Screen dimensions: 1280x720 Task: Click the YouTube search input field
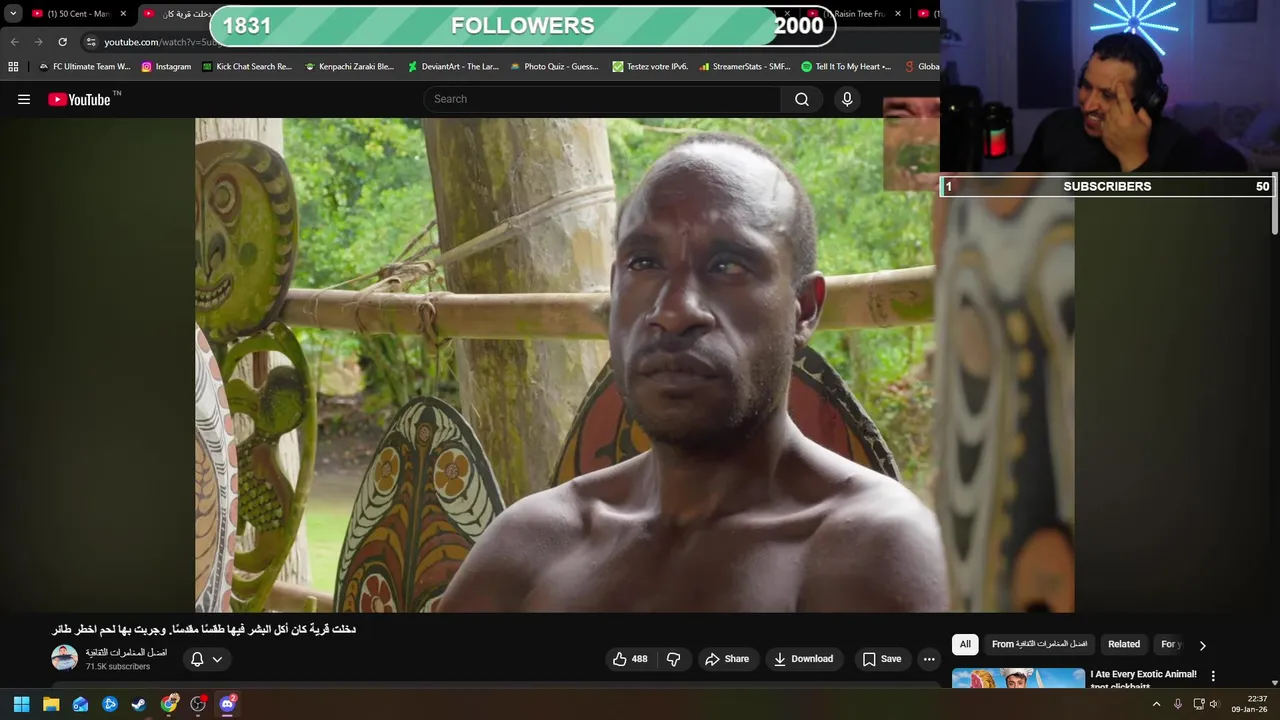[603, 99]
